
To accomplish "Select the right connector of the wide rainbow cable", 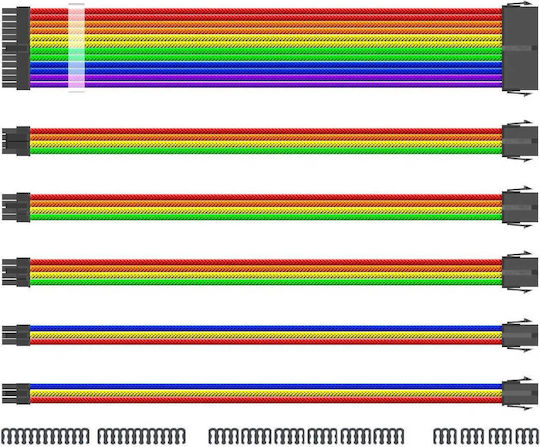I will (520, 48).
